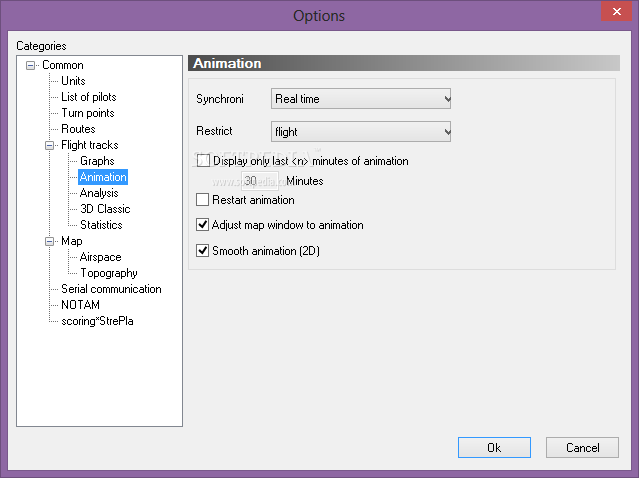Screen dimensions: 639x478
Task: Enable Display only last n minutes checkbox
Action: [x=203, y=161]
